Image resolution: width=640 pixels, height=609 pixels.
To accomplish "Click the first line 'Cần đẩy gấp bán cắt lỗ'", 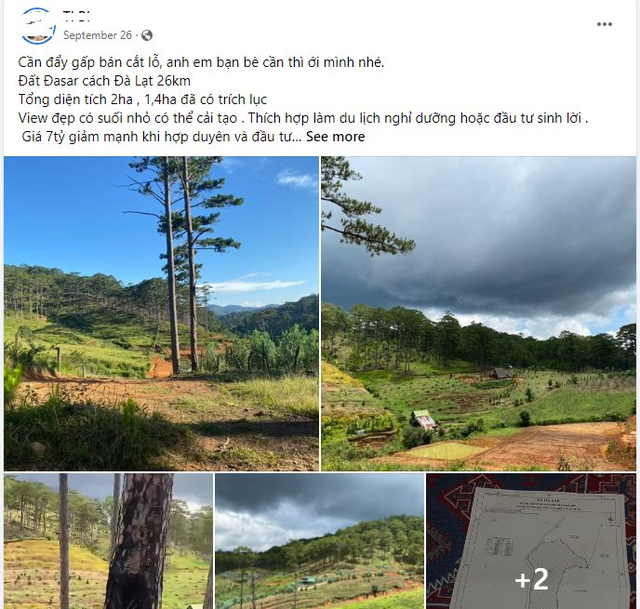I will click(x=200, y=62).
